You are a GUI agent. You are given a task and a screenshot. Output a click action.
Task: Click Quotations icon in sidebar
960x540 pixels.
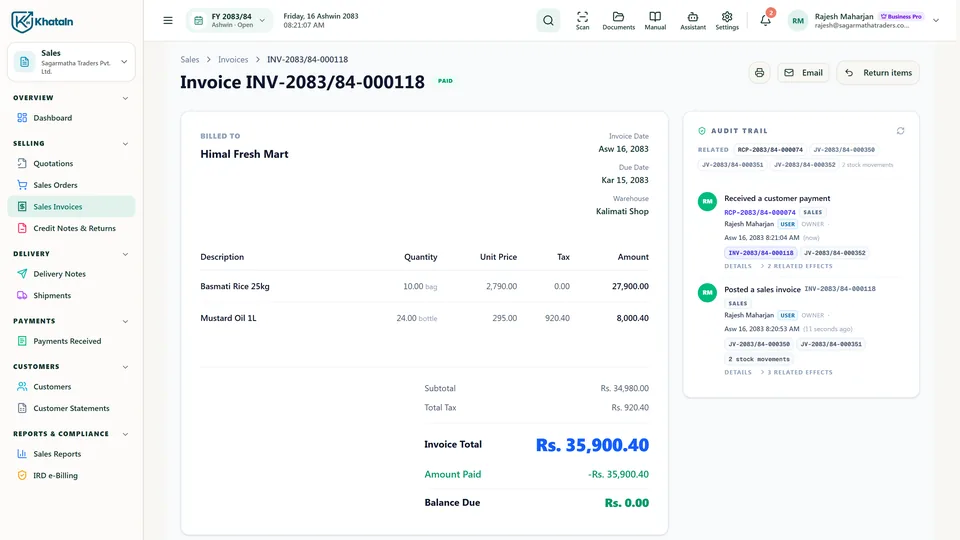pos(22,163)
